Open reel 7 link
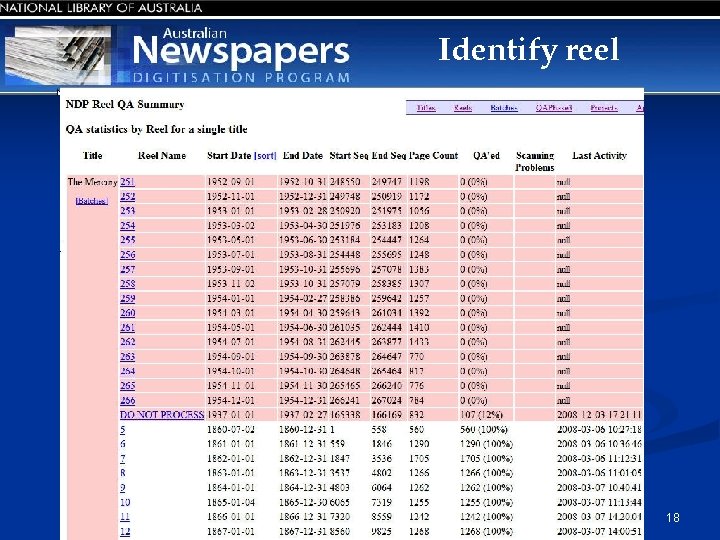720x540 pixels. (x=123, y=459)
